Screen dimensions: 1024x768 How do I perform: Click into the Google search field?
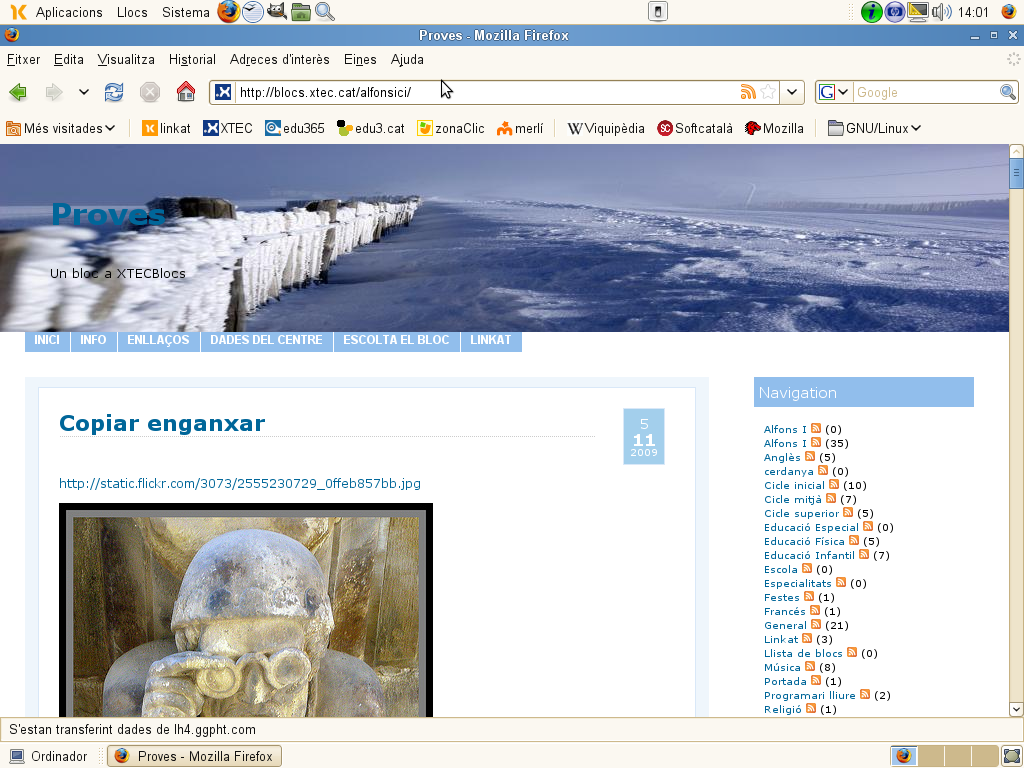925,92
